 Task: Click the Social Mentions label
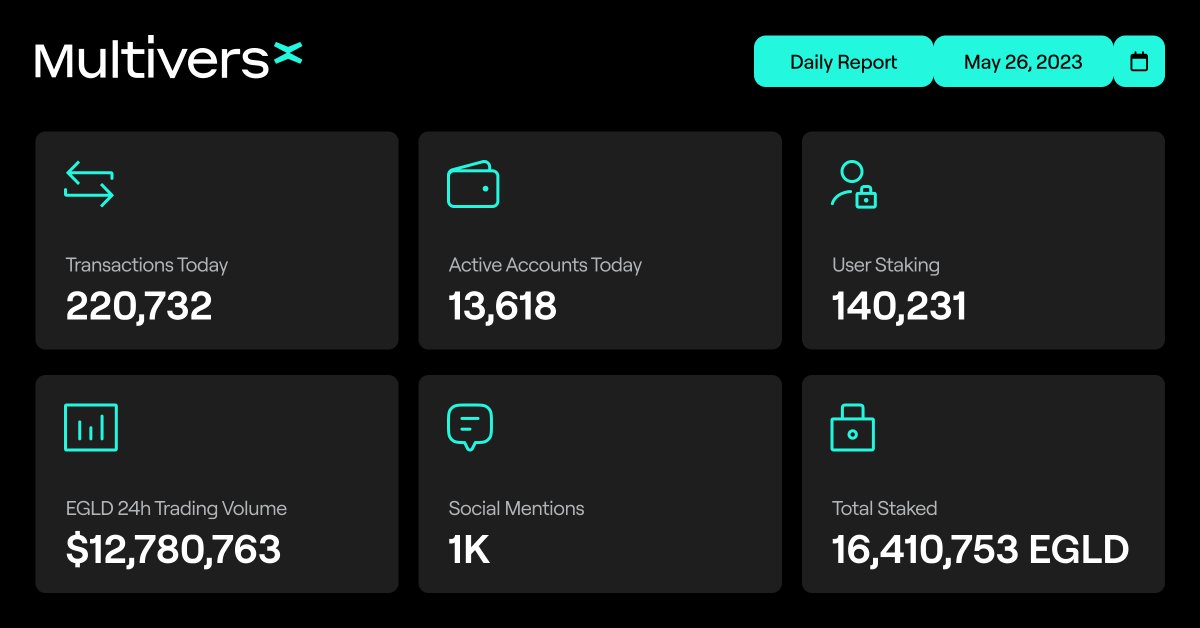(516, 508)
